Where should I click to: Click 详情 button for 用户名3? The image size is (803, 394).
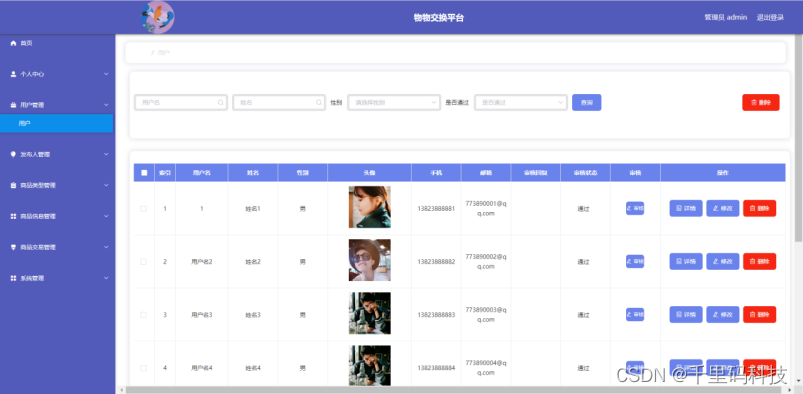pyautogui.click(x=686, y=315)
